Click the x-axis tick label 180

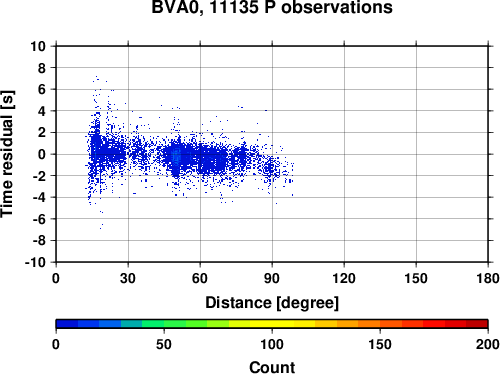tap(488, 278)
